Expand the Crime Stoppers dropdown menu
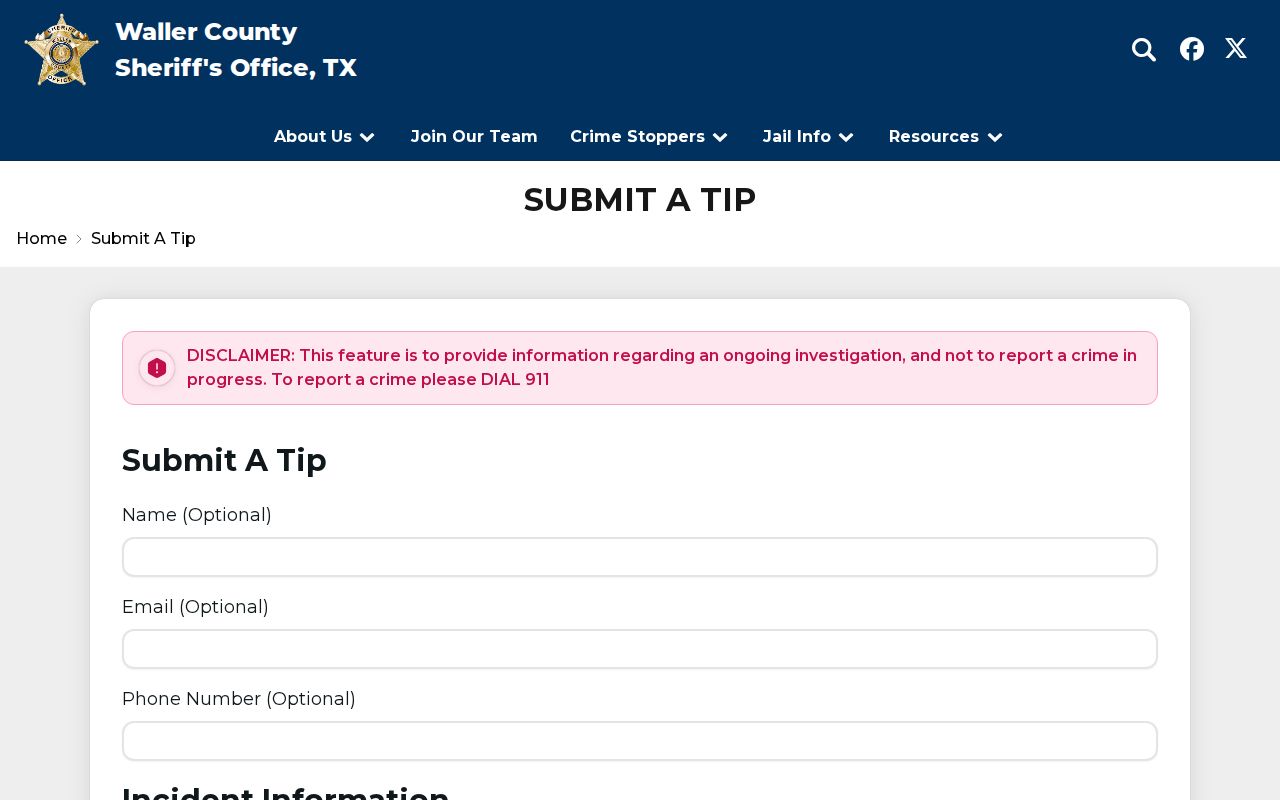Viewport: 1280px width, 800px height. point(649,137)
